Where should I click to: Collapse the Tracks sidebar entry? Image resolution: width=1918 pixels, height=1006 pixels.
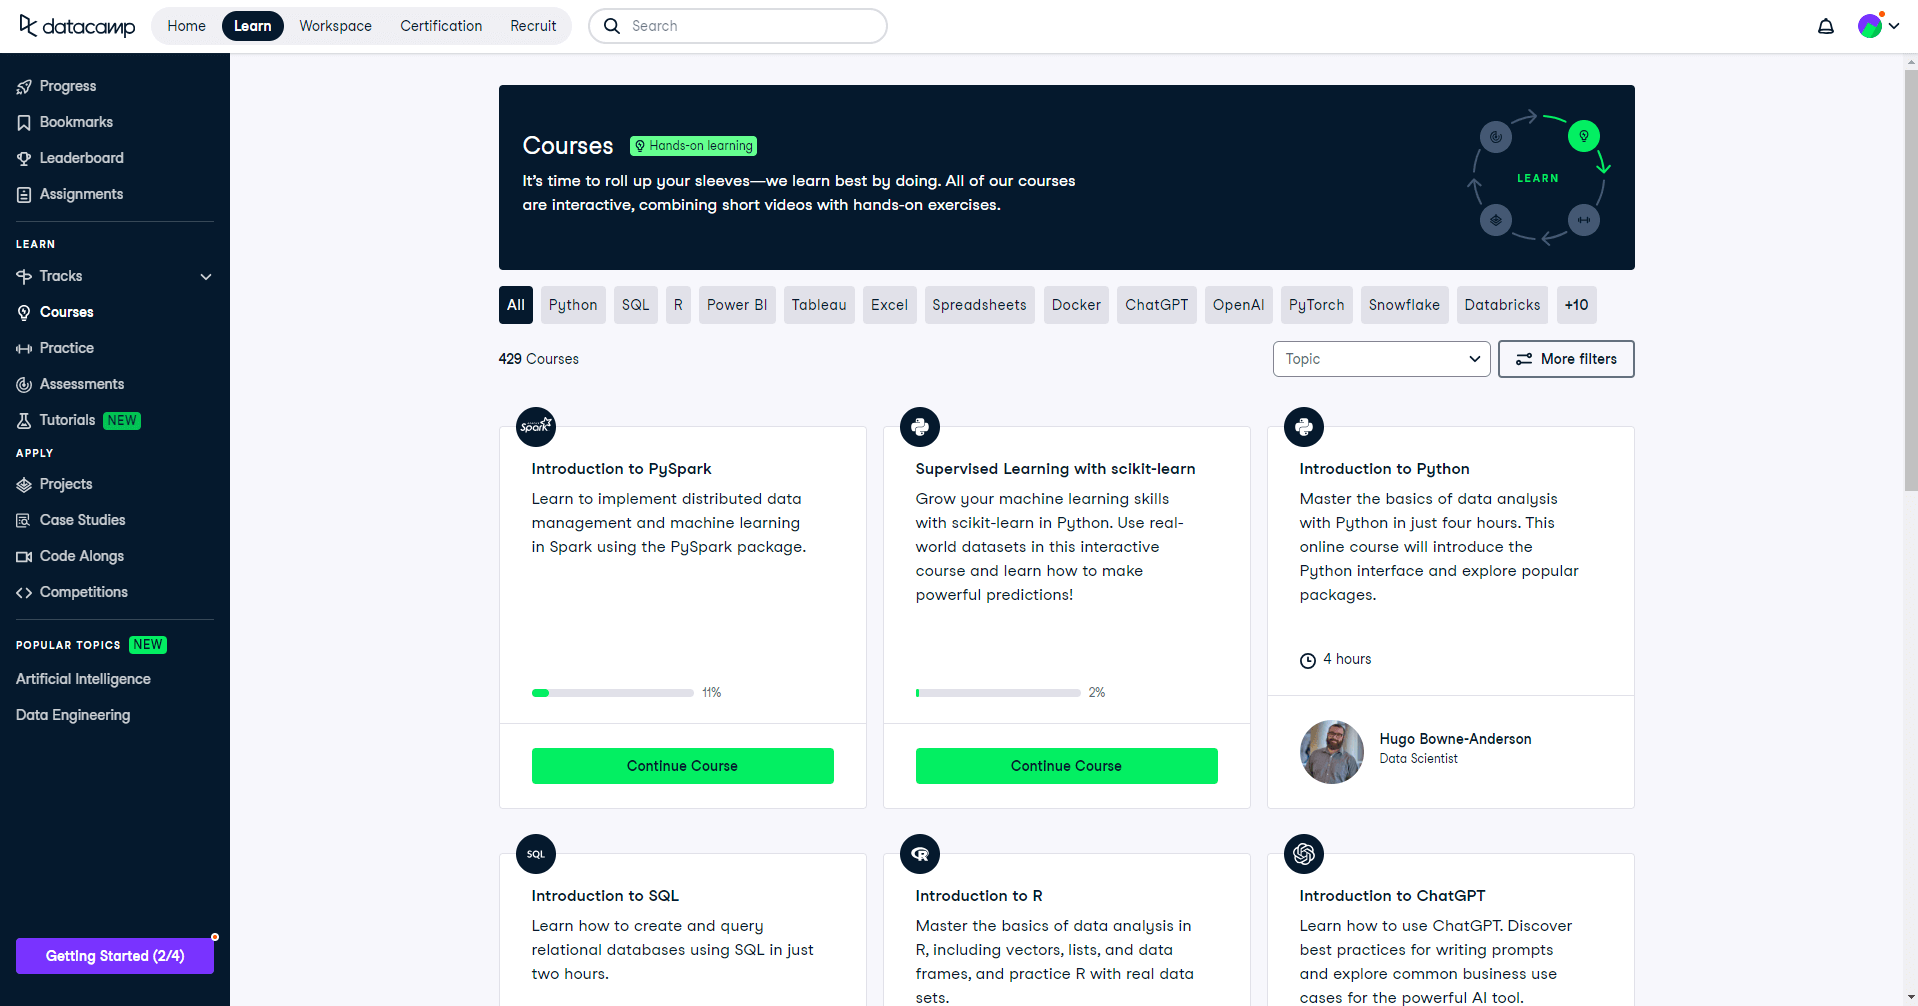(x=205, y=276)
